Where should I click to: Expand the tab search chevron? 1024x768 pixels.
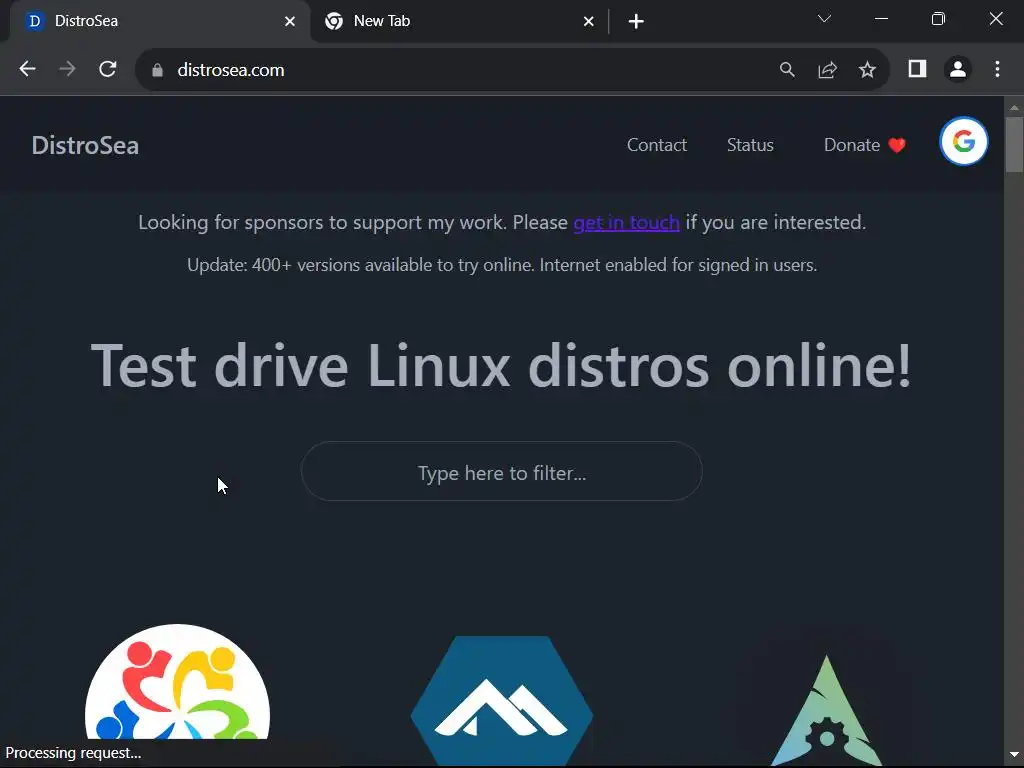coord(824,19)
